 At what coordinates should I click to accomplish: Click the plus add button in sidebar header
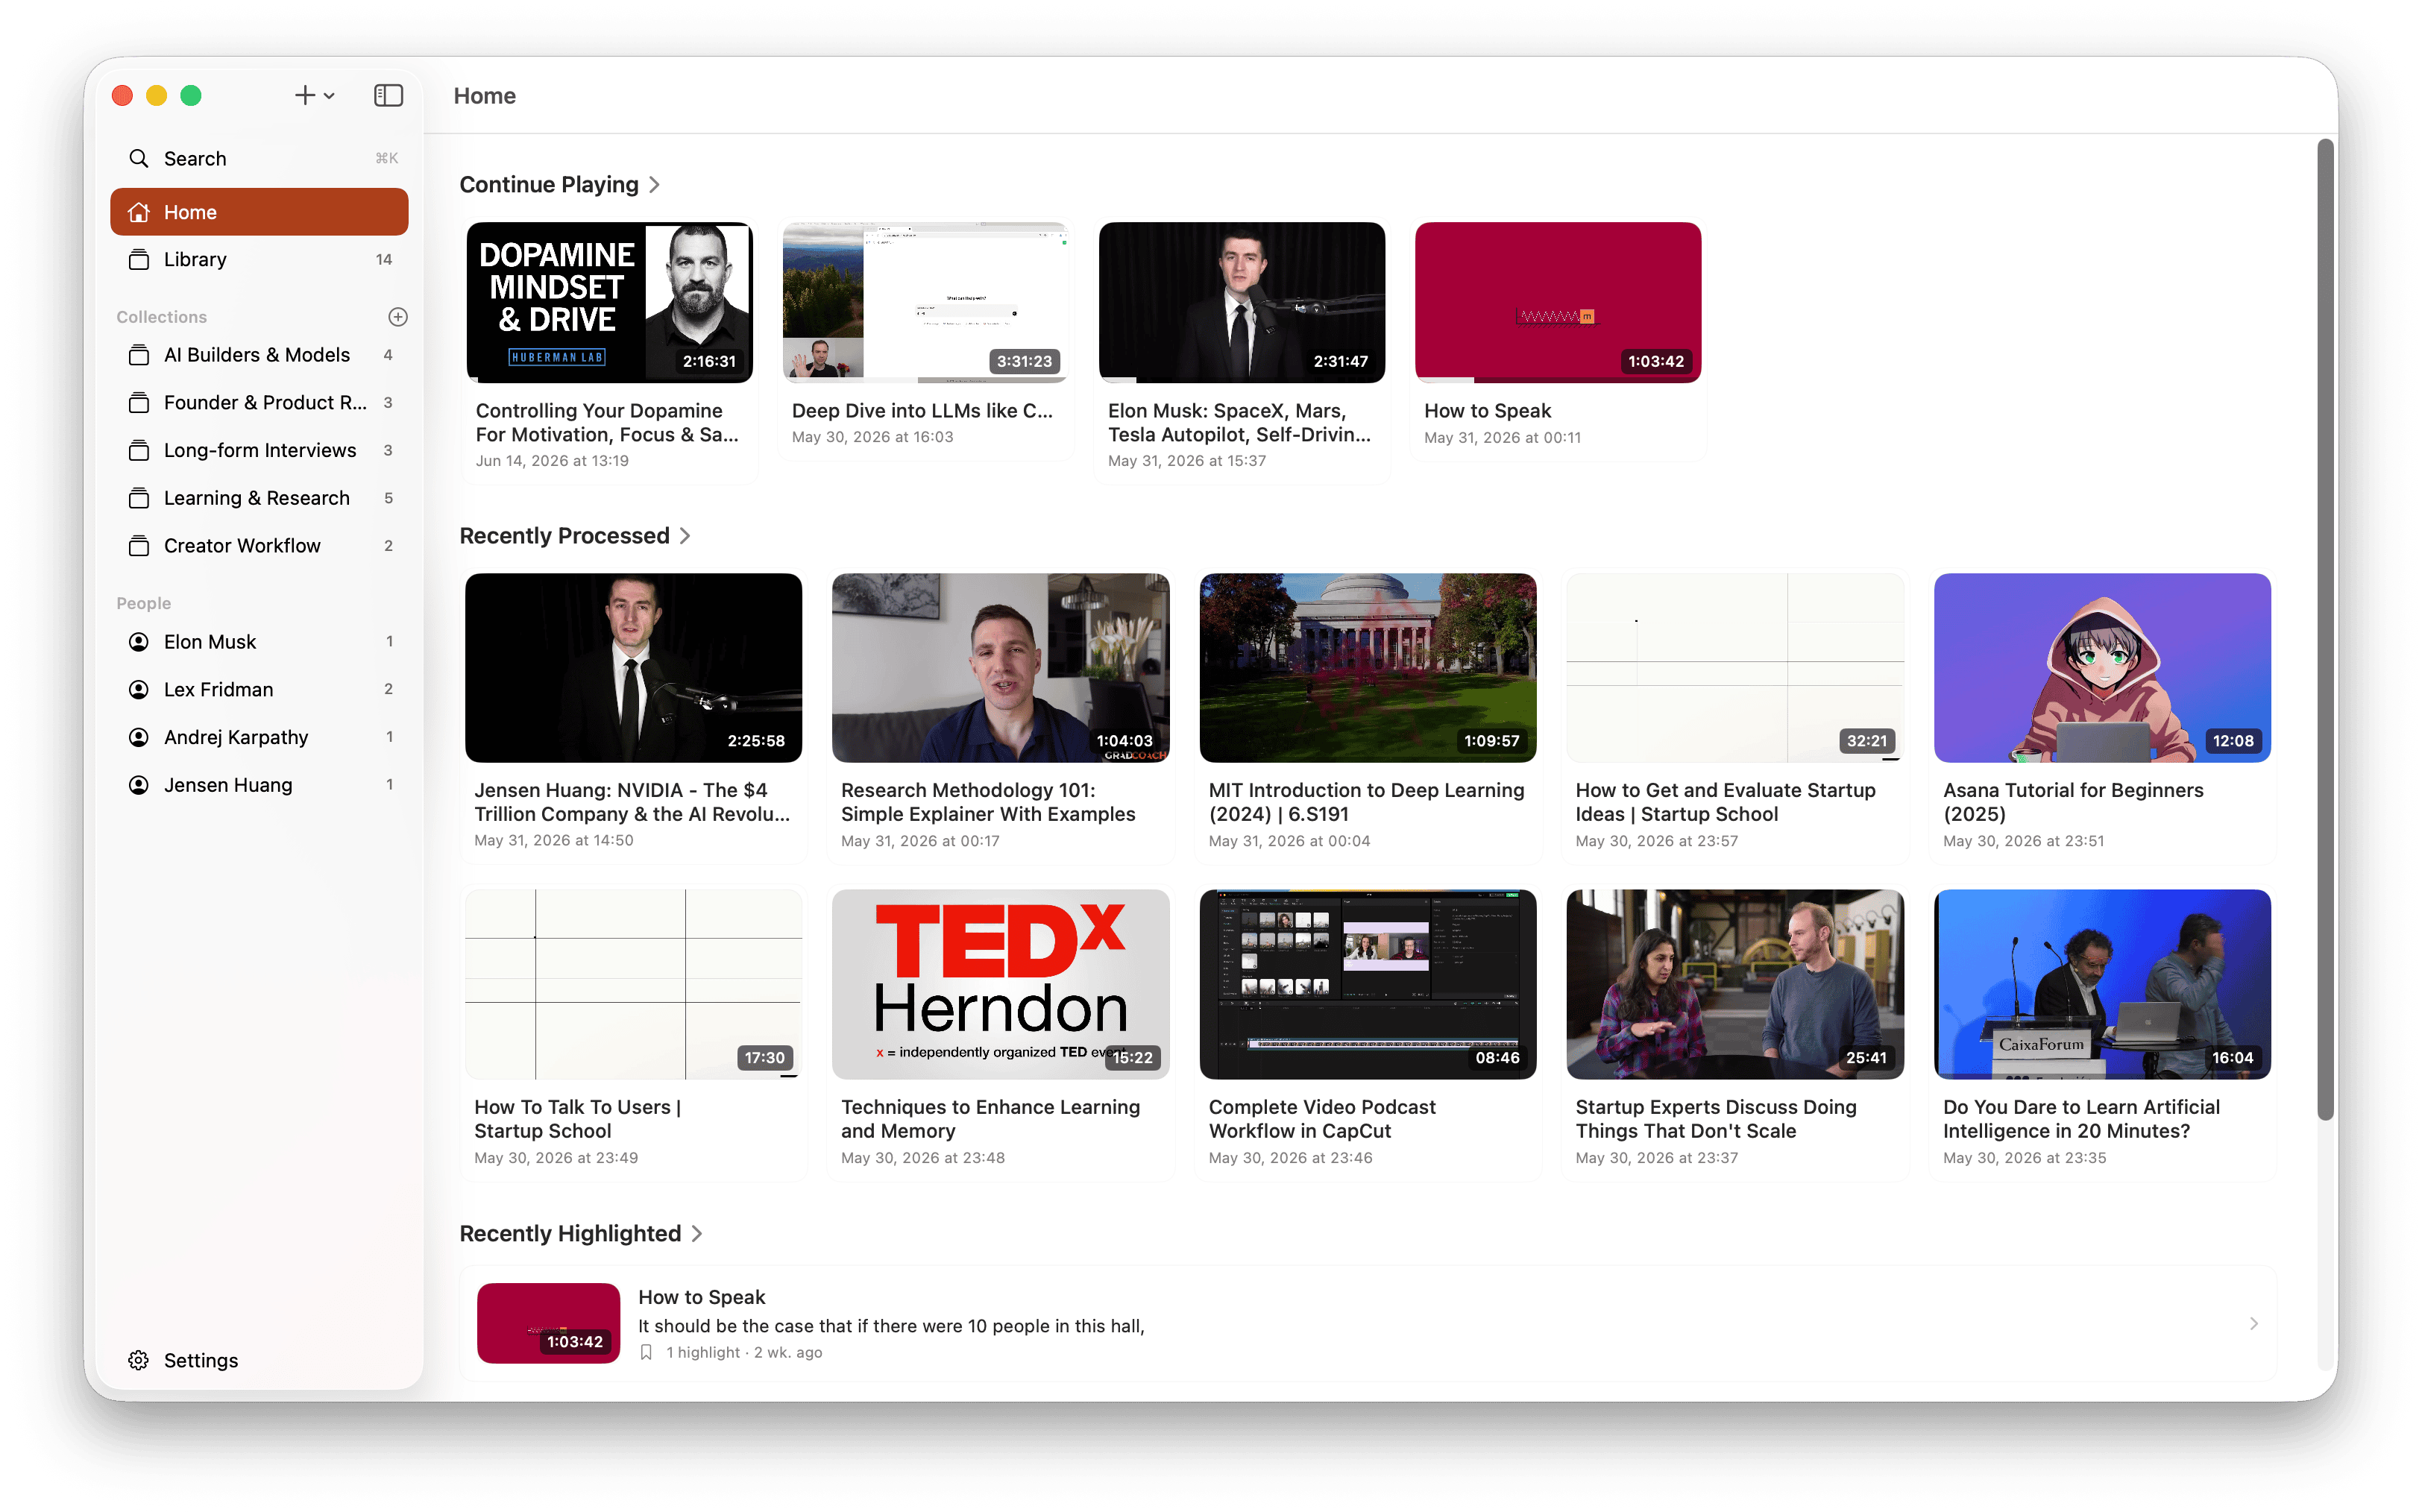pyautogui.click(x=305, y=95)
